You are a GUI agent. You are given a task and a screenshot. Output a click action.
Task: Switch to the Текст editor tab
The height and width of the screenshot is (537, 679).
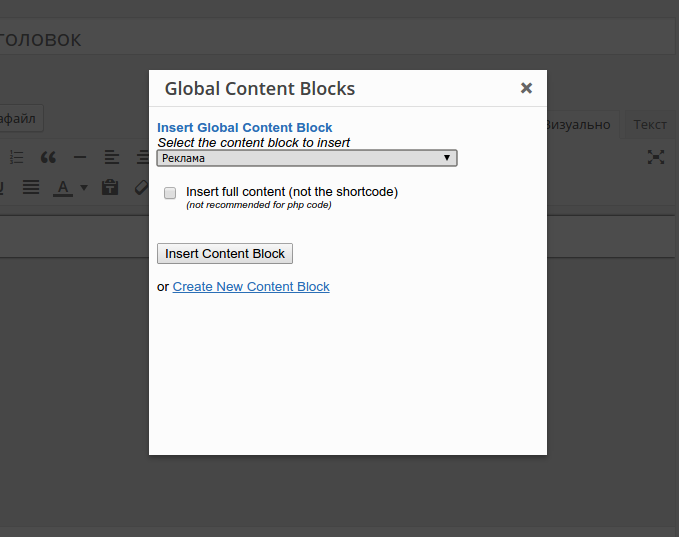[649, 124]
